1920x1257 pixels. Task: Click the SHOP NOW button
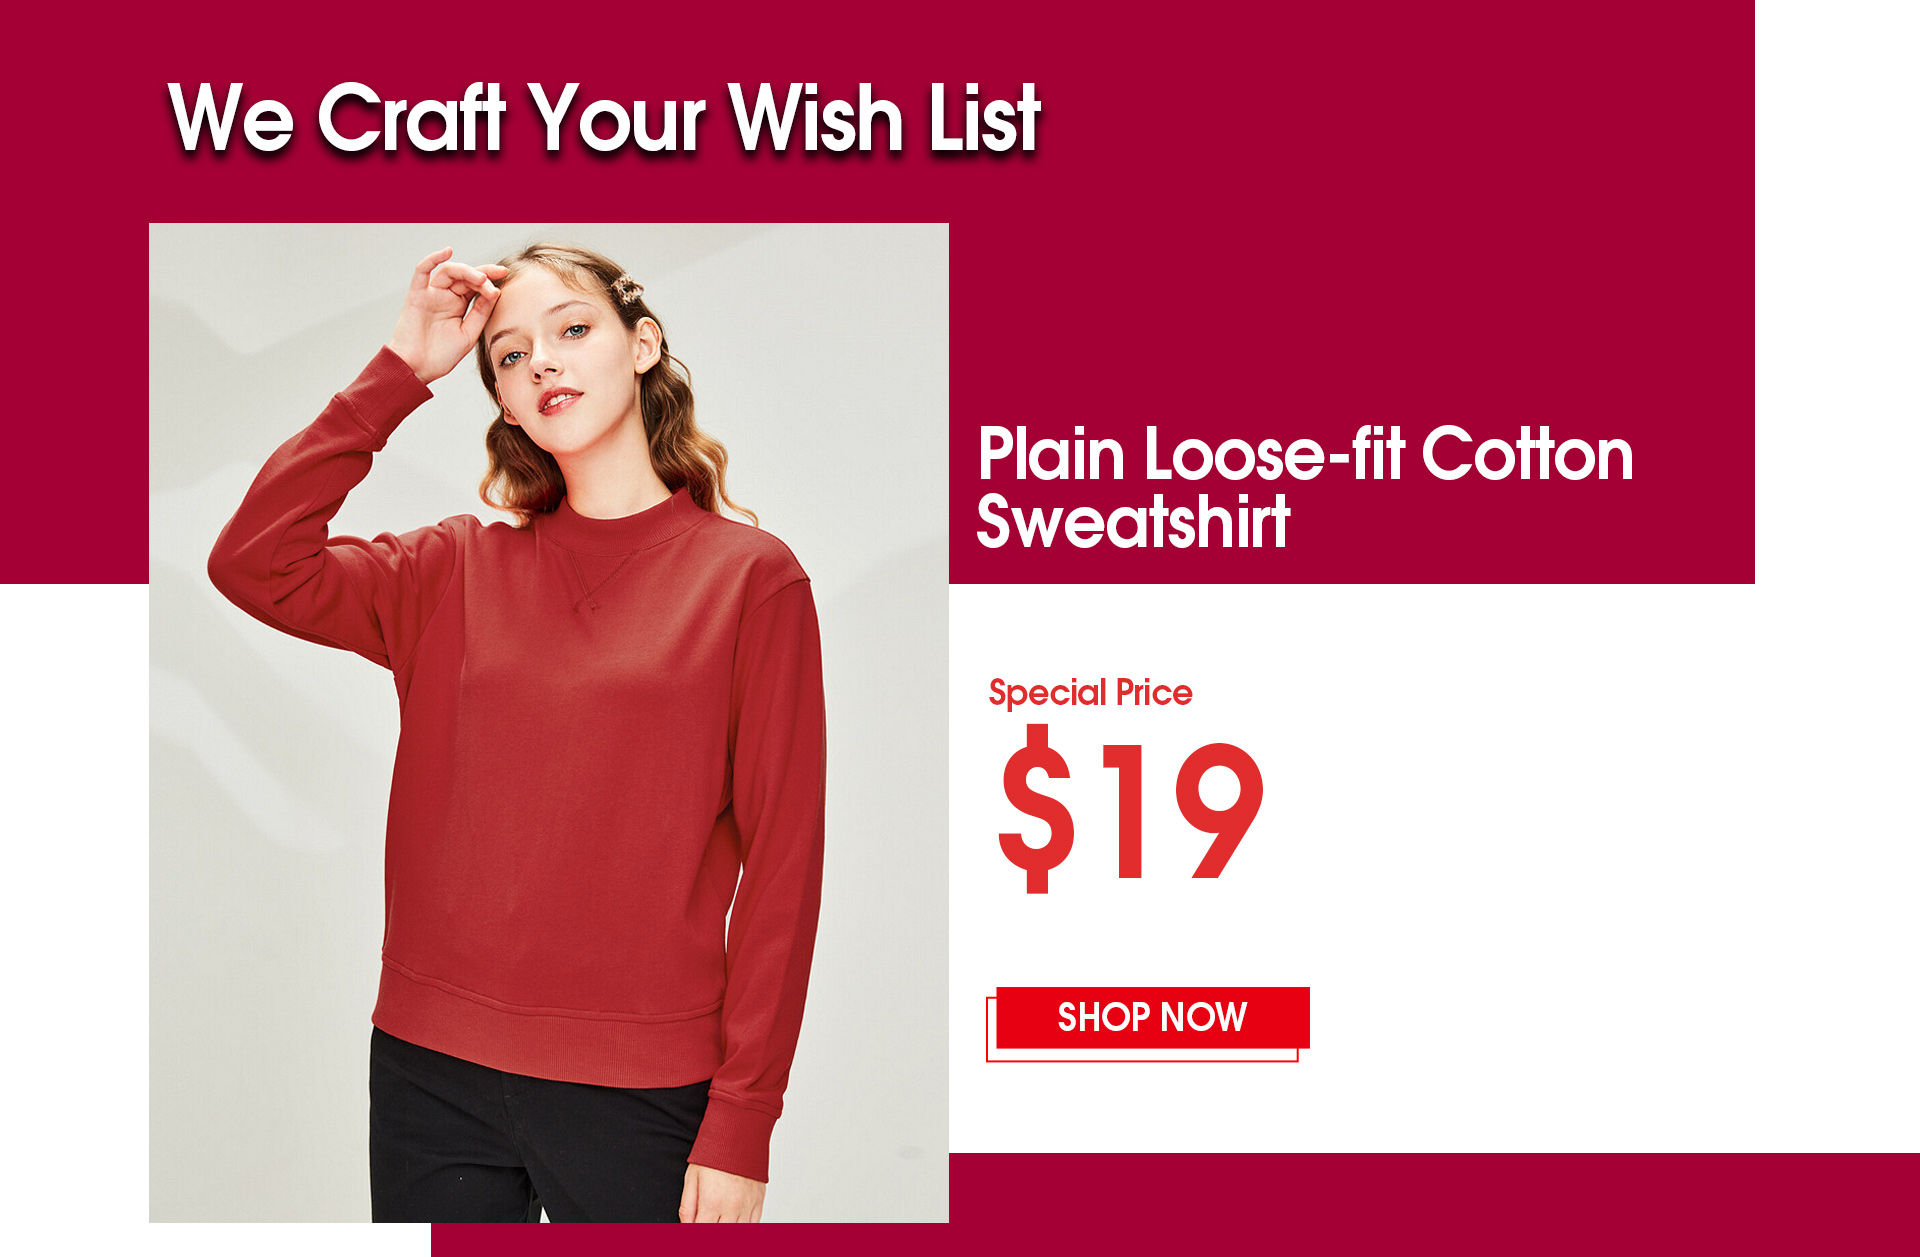coord(1152,1017)
